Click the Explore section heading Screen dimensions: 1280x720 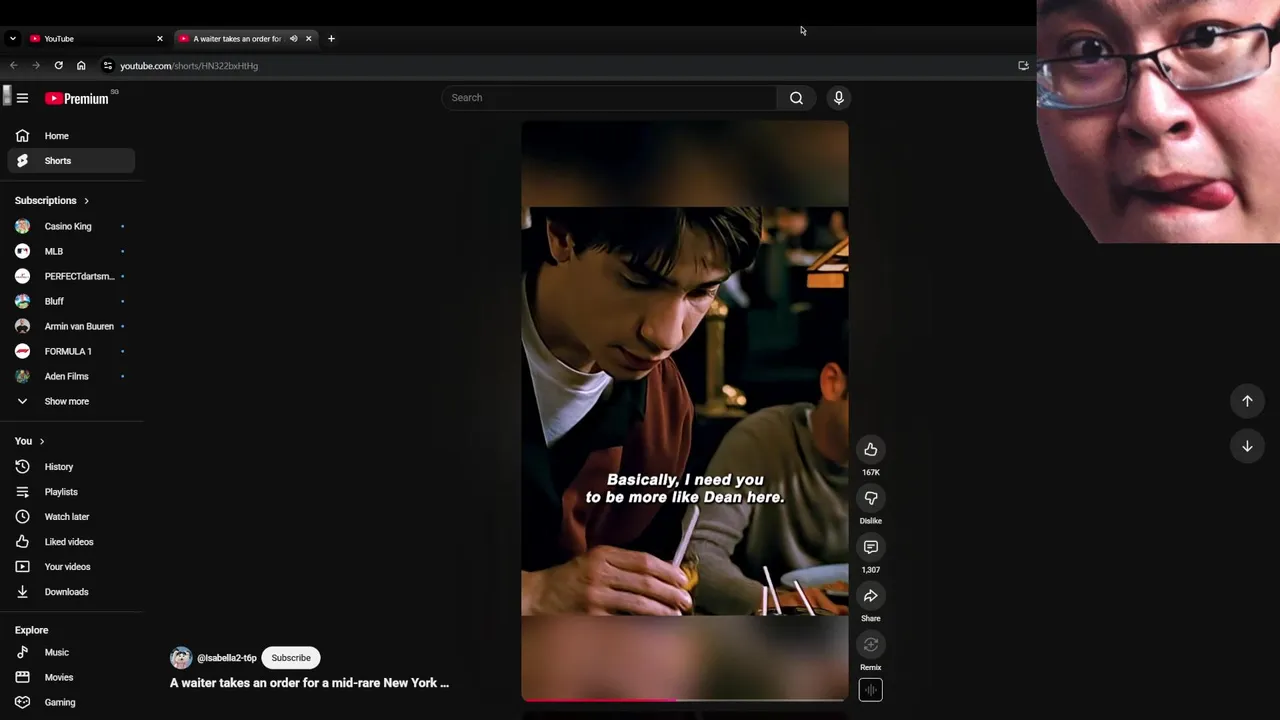[x=31, y=630]
